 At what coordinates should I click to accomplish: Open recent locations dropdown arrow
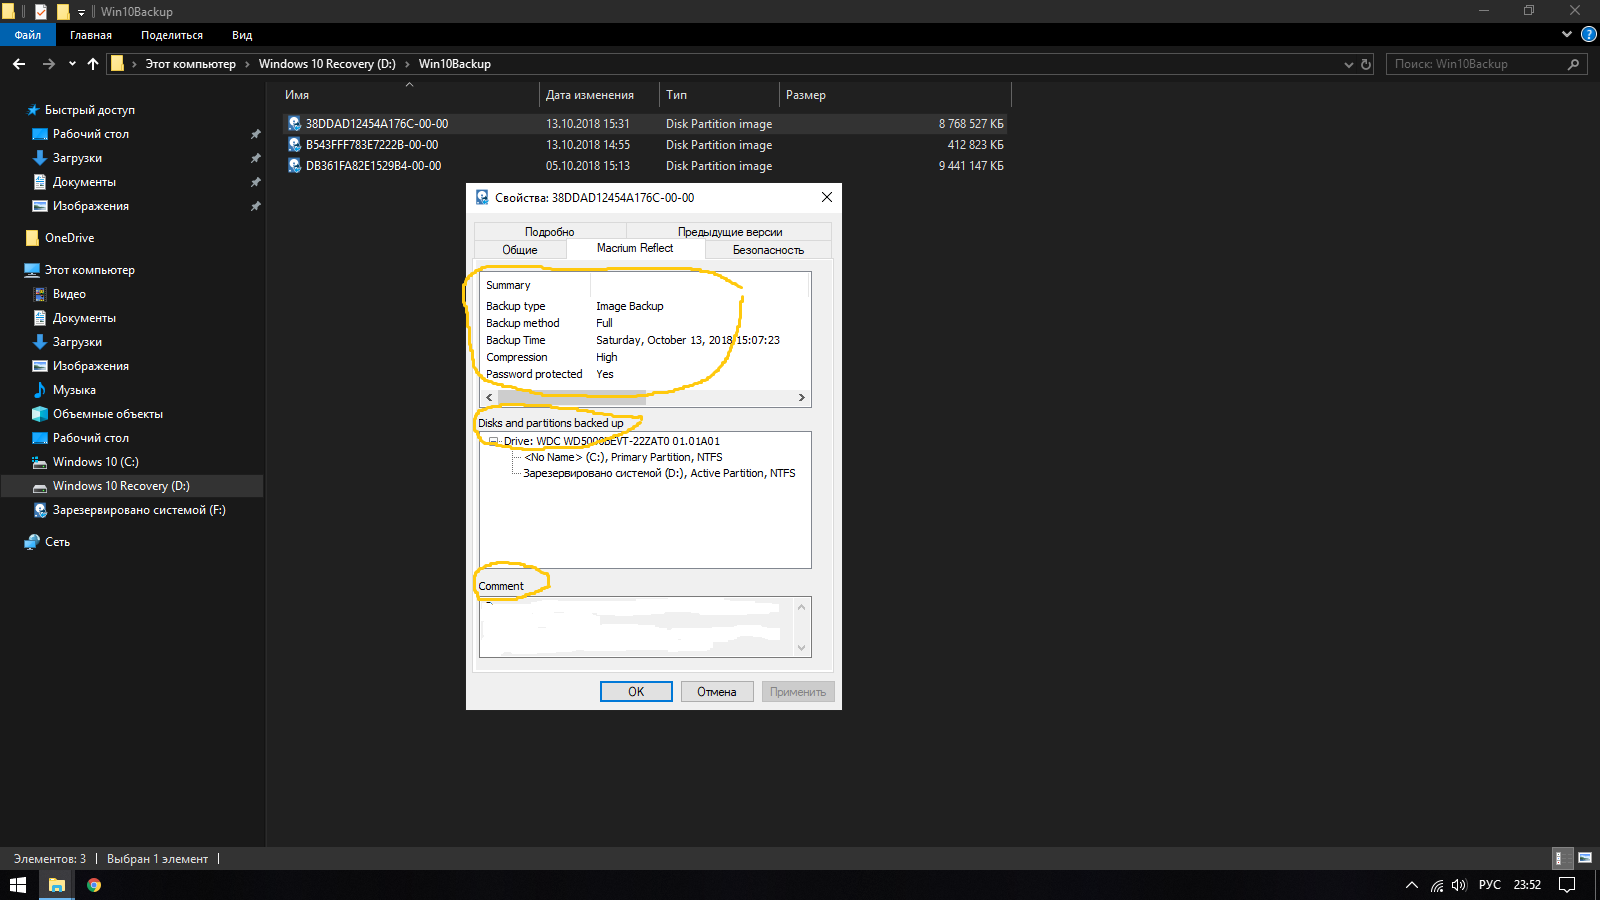(72, 64)
